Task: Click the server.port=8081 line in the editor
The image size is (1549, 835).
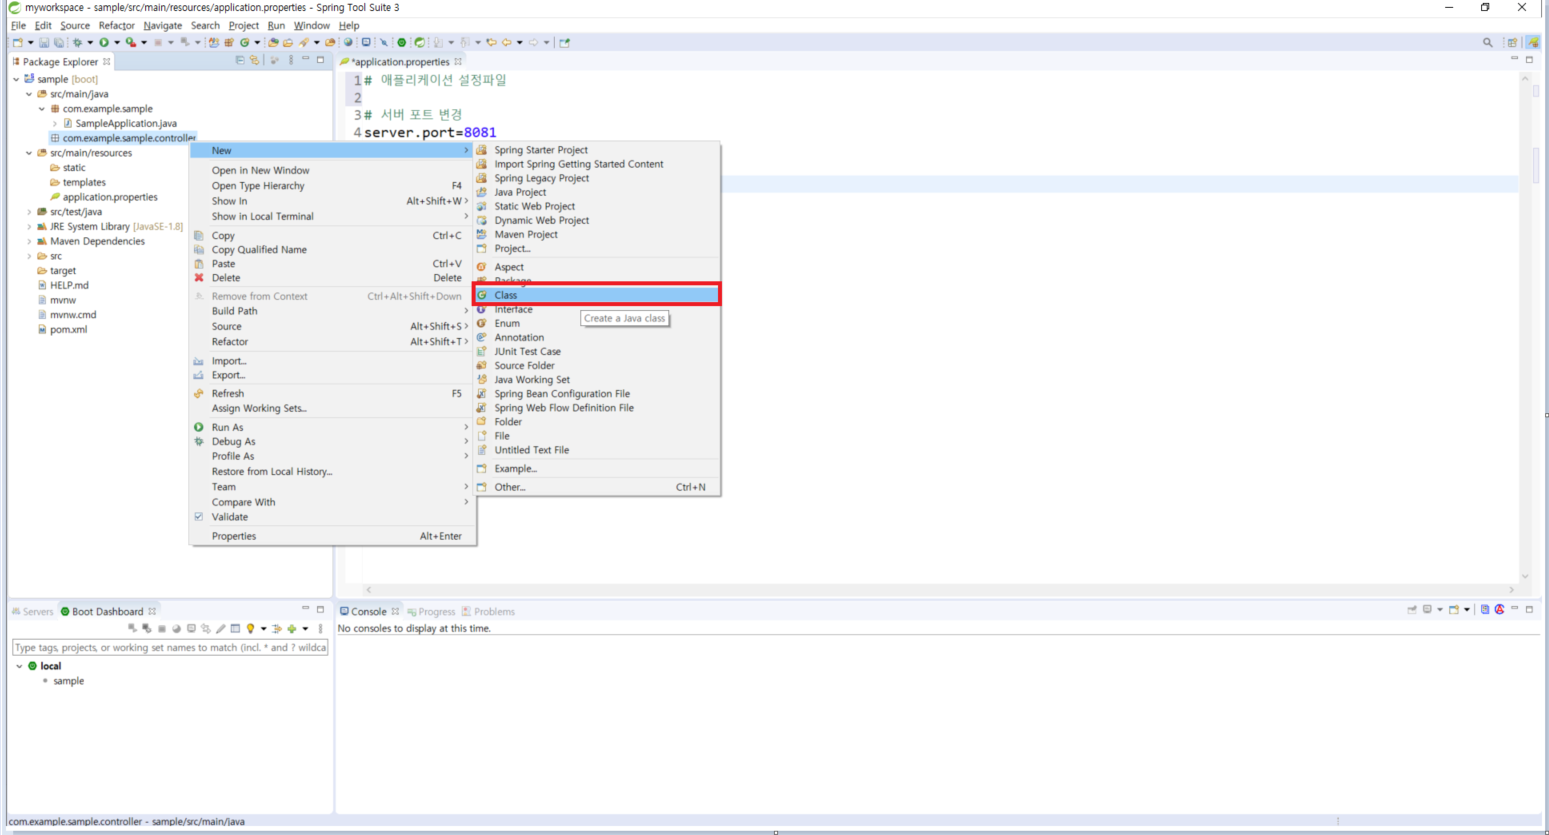Action: coord(430,132)
